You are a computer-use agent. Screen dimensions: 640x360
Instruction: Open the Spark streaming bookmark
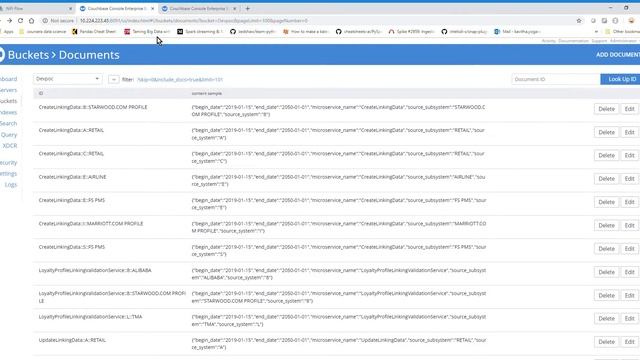(x=200, y=31)
